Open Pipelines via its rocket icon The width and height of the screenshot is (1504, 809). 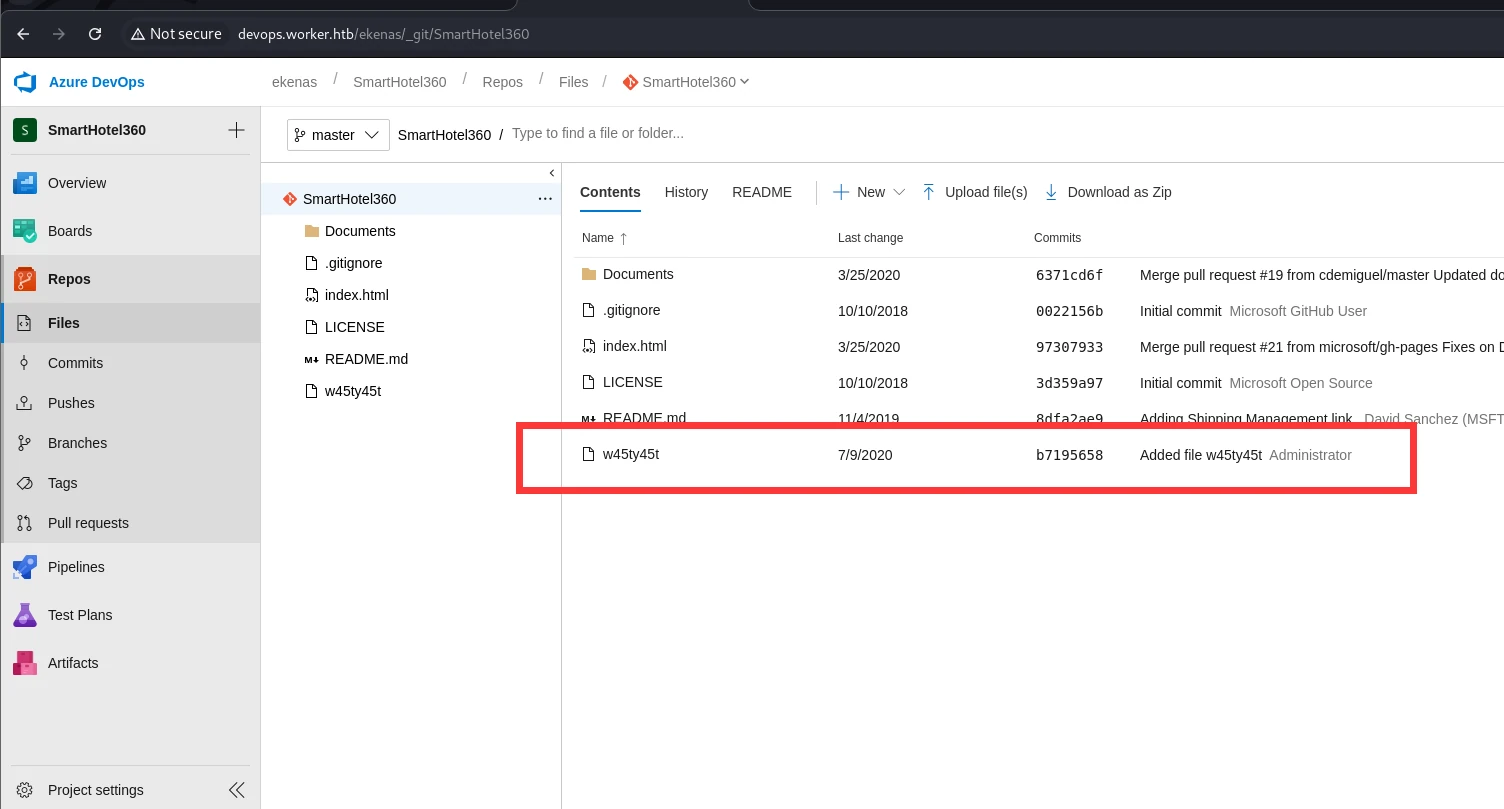point(25,567)
